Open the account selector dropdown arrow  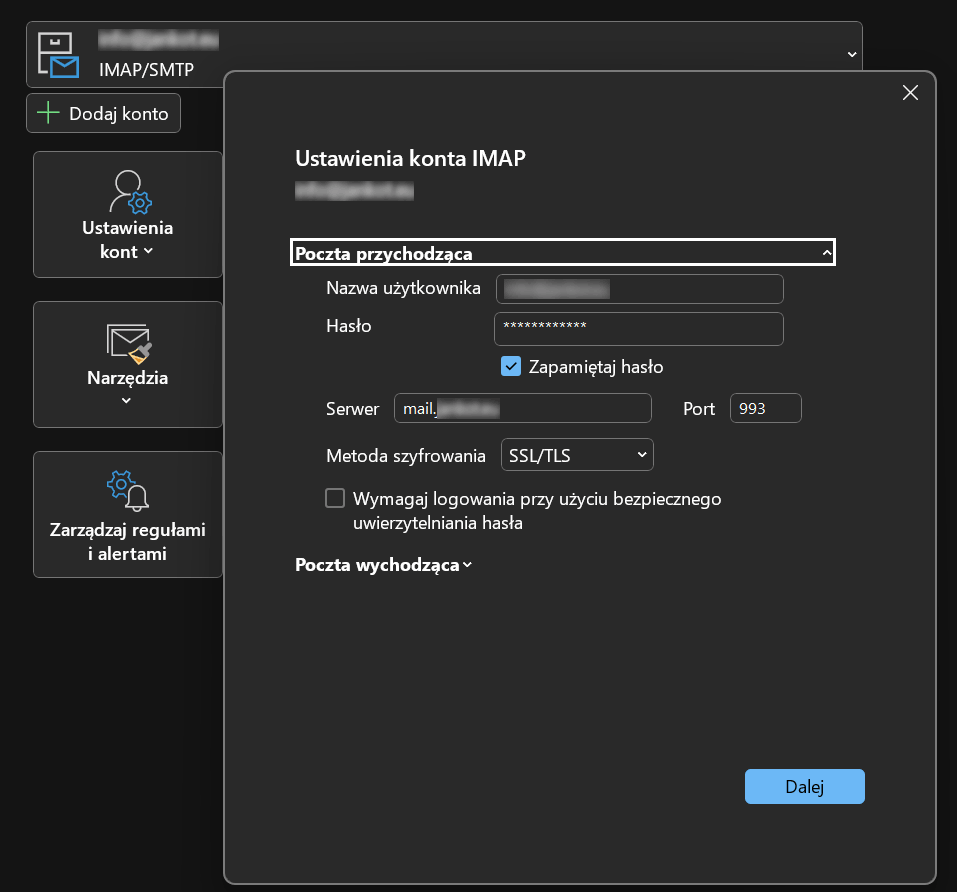pyautogui.click(x=851, y=54)
